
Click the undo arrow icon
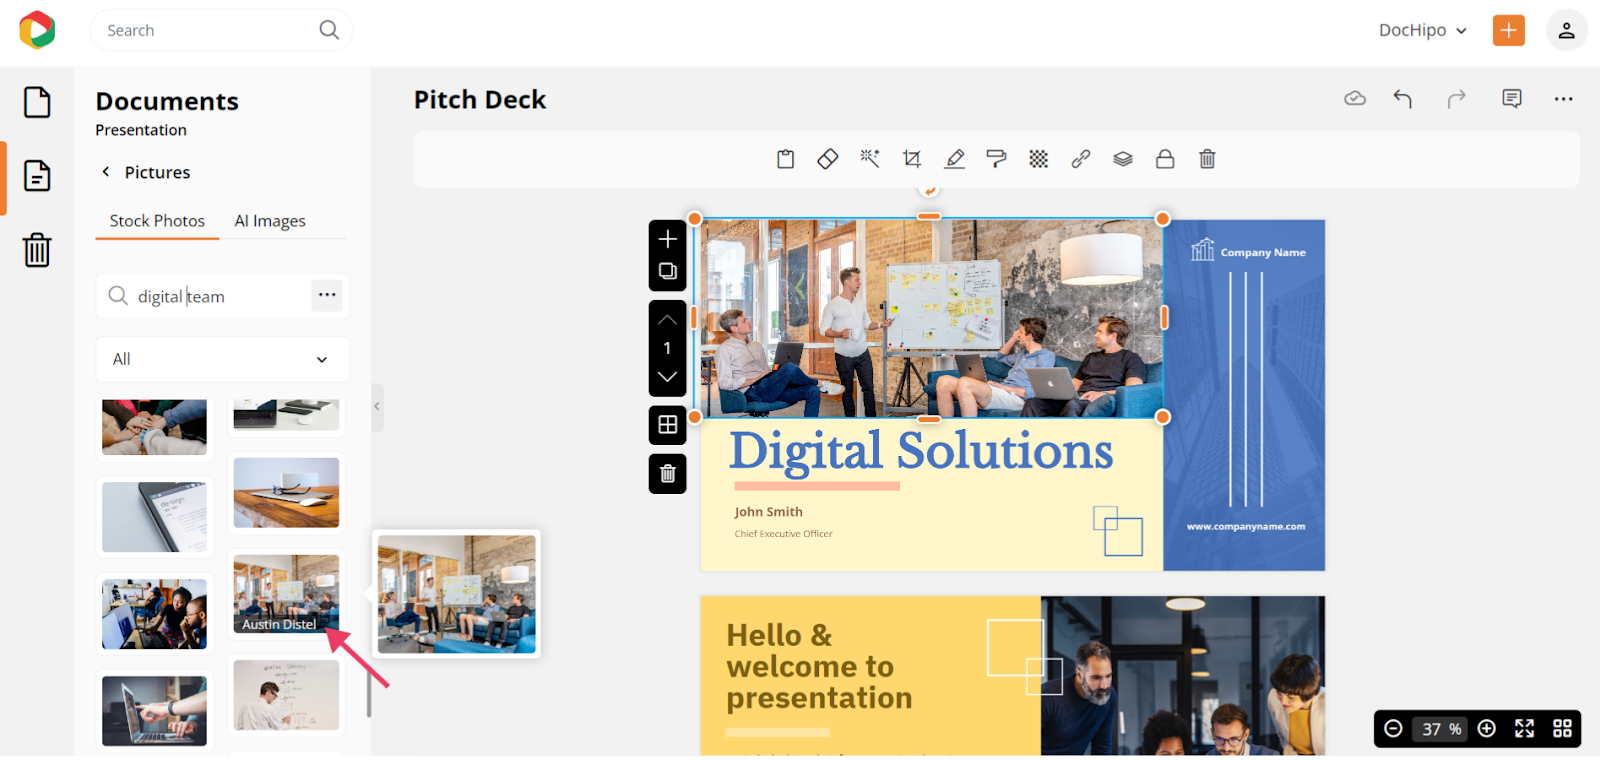(x=1403, y=98)
